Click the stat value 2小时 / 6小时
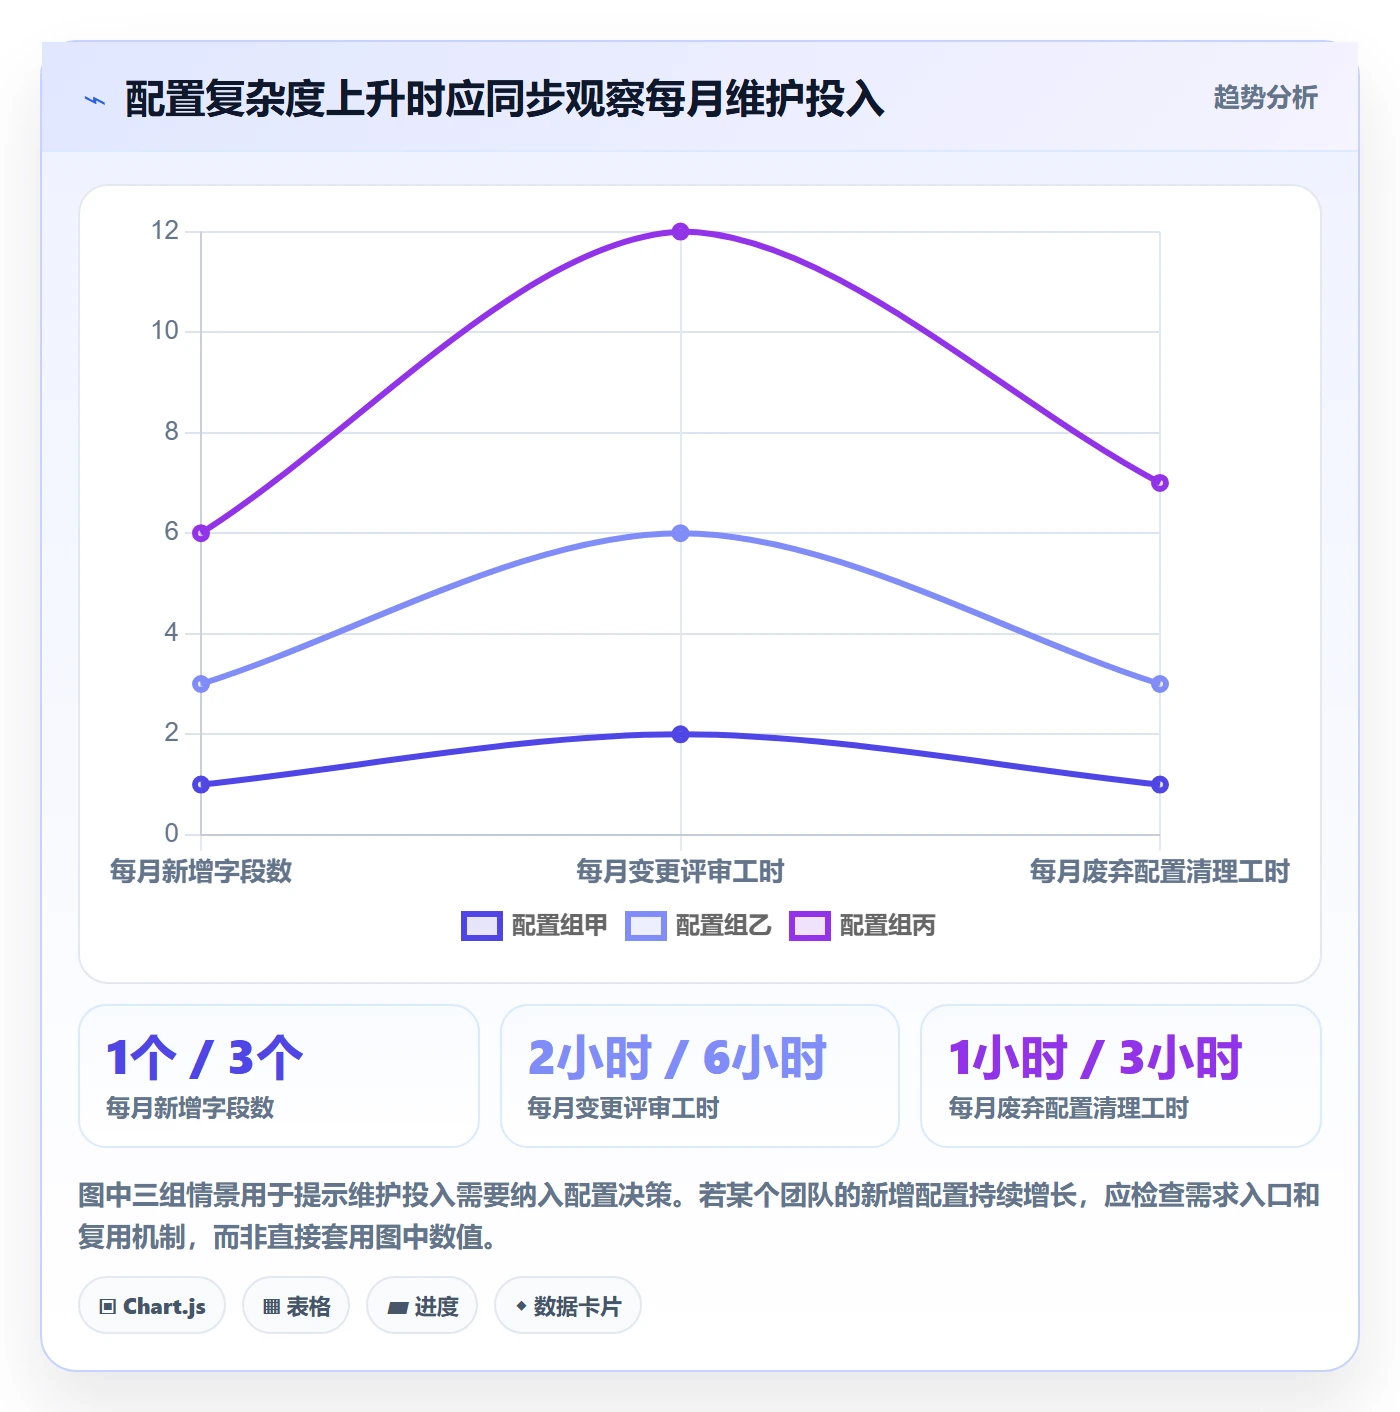 coord(677,1058)
